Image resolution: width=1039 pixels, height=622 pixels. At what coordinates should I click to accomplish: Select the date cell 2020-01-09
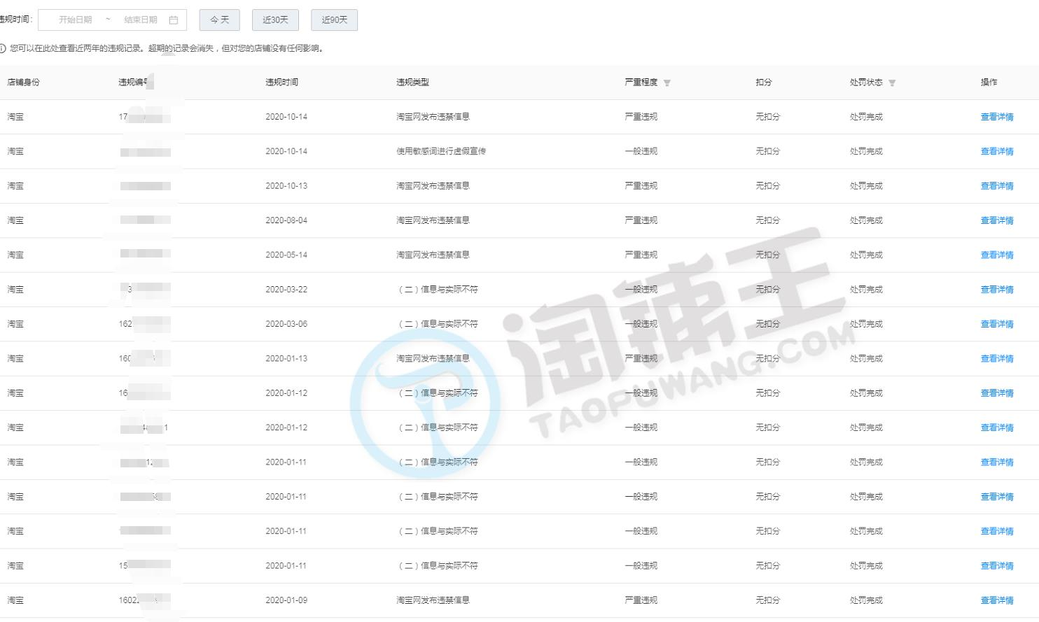pos(286,600)
